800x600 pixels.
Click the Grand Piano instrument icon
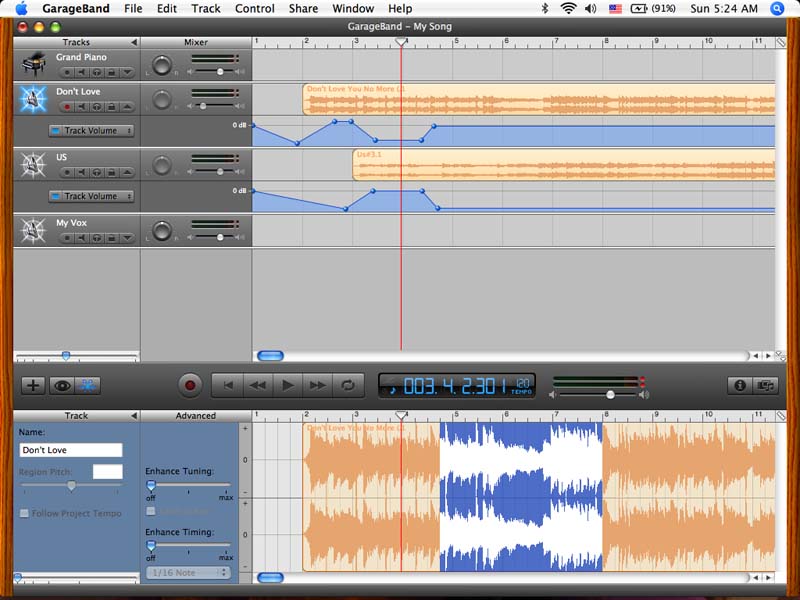click(x=34, y=64)
